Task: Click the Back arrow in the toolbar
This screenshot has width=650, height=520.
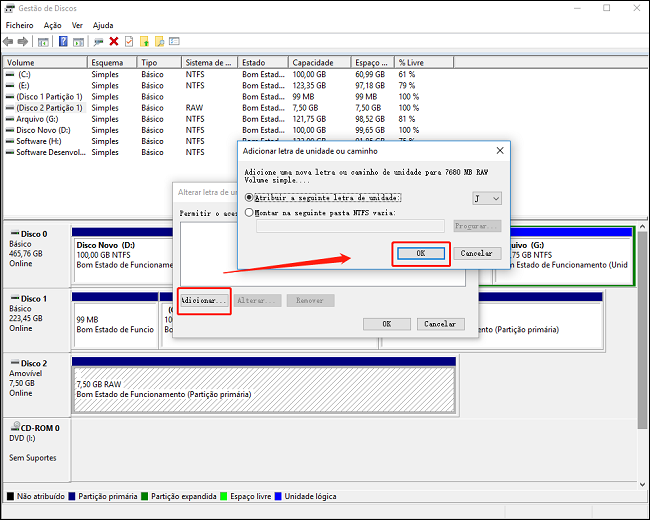Action: point(8,41)
